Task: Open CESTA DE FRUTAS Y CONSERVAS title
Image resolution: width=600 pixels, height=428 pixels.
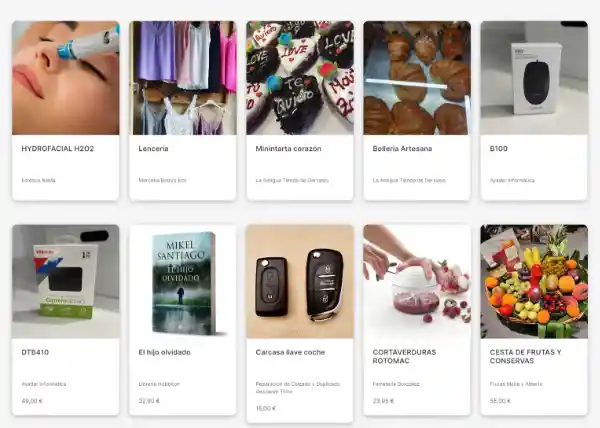Action: 525,356
